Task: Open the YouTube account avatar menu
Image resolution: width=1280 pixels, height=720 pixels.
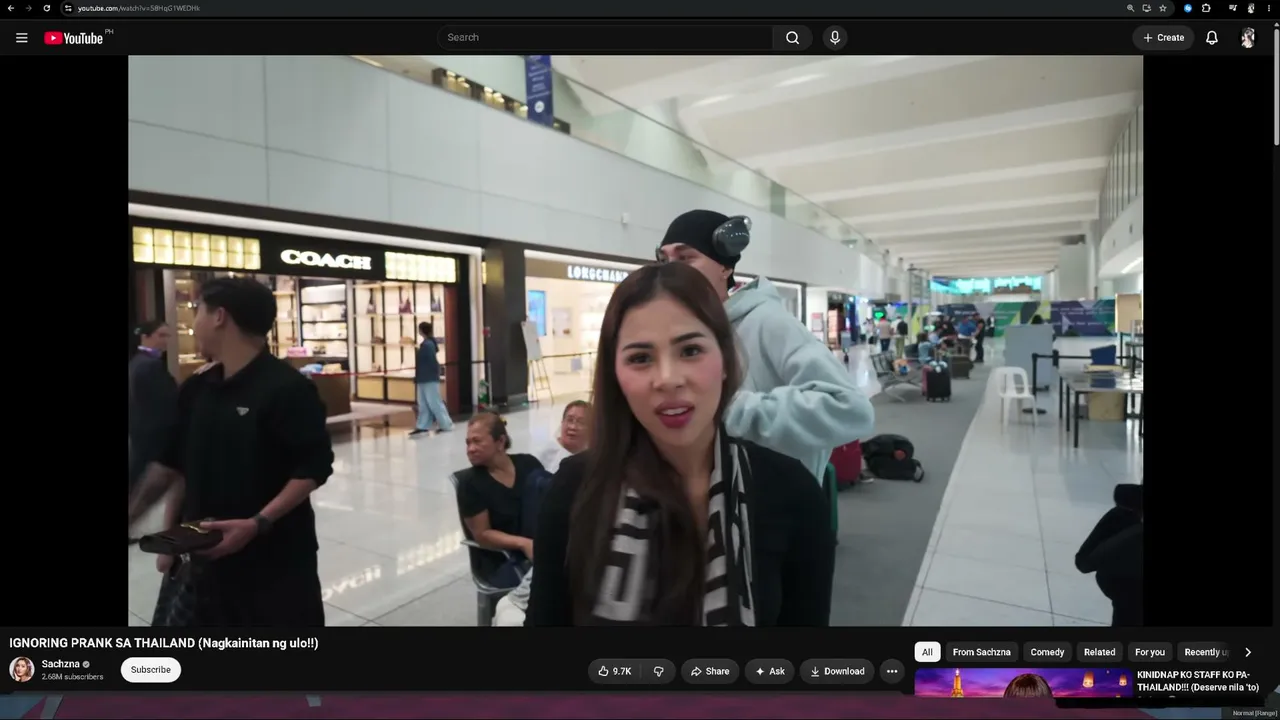Action: pyautogui.click(x=1248, y=38)
